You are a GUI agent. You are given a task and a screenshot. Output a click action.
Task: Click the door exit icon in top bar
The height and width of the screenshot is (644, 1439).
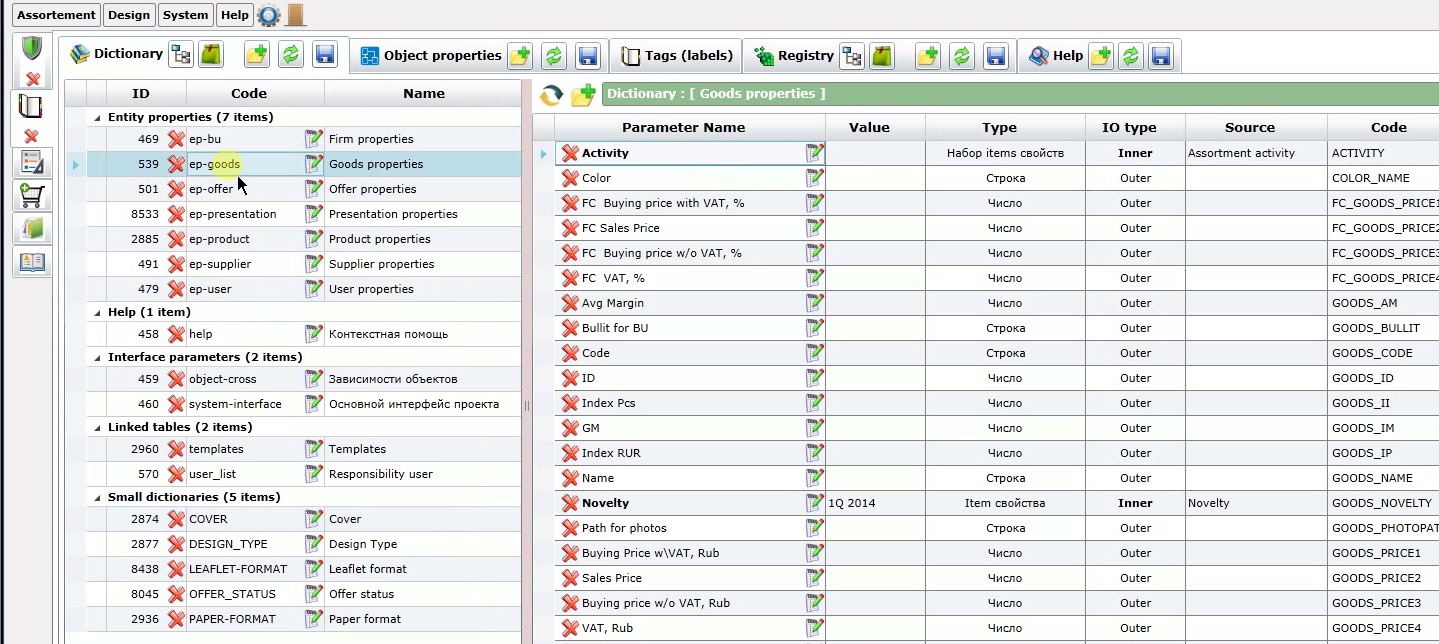[x=295, y=15]
